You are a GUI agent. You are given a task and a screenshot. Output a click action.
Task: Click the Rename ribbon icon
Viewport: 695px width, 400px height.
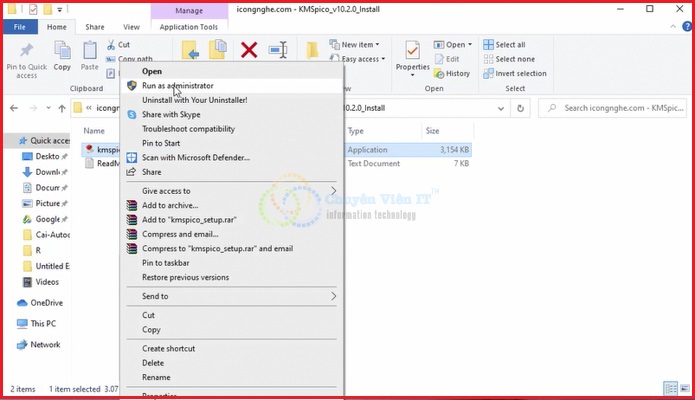278,50
